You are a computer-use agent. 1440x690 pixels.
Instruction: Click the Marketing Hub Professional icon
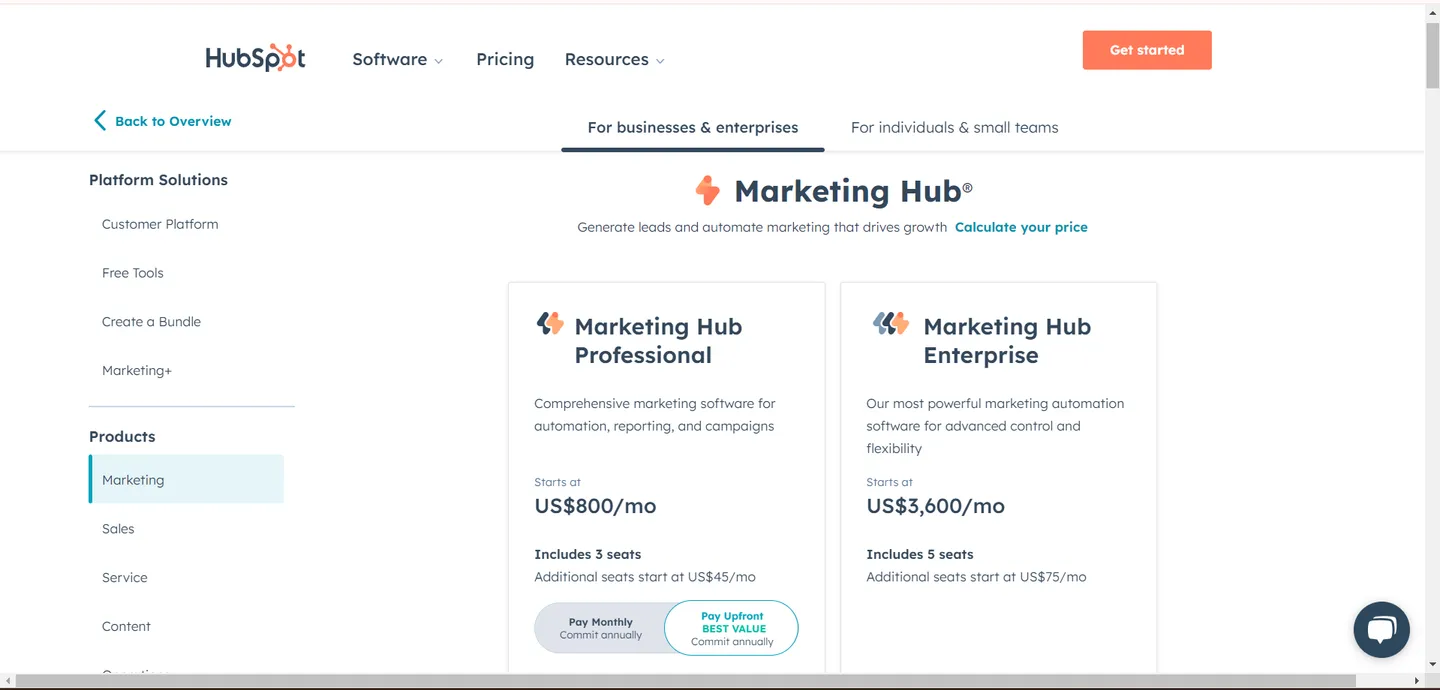pyautogui.click(x=550, y=323)
